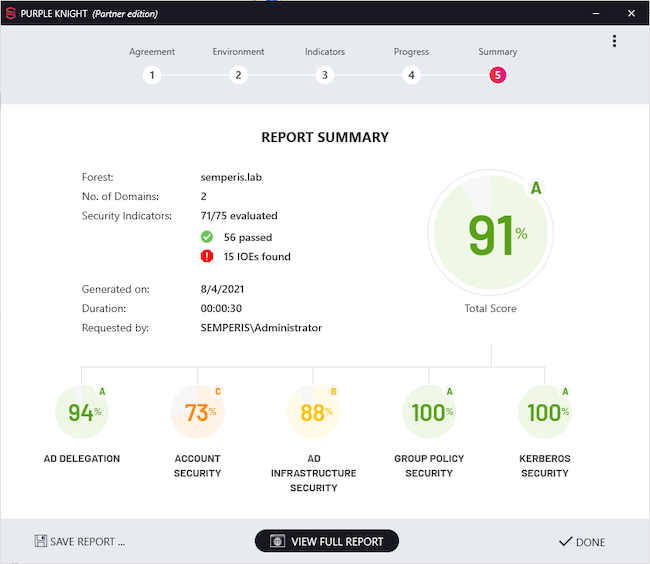
Task: Click the green passed checkmark icon
Action: pyautogui.click(x=207, y=237)
